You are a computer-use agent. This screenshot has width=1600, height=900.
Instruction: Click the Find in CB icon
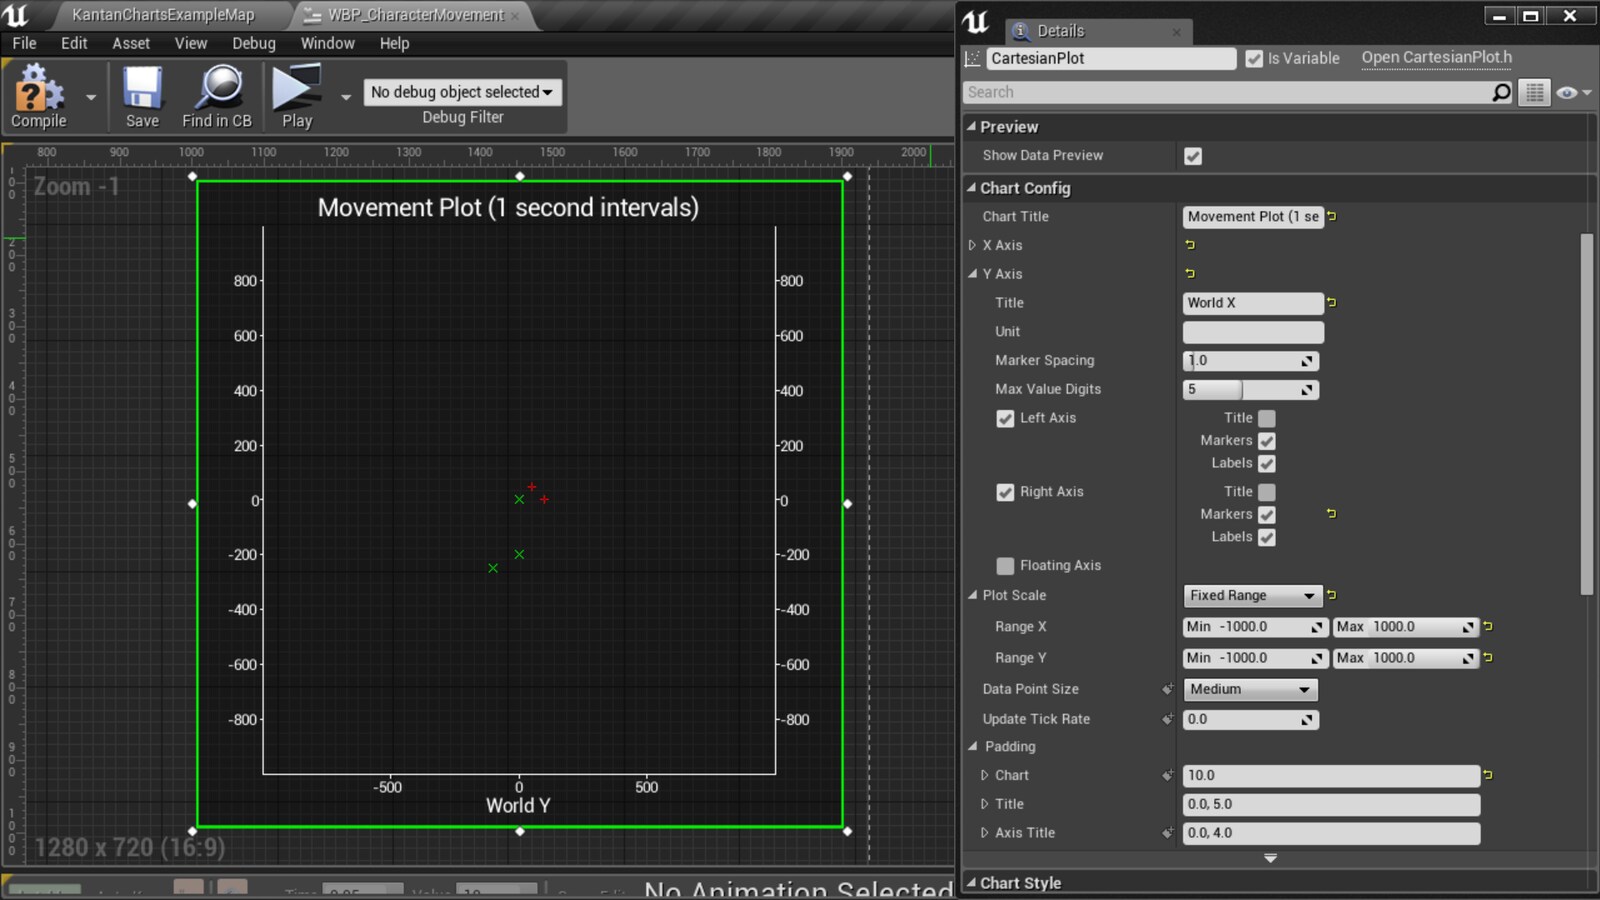(216, 90)
